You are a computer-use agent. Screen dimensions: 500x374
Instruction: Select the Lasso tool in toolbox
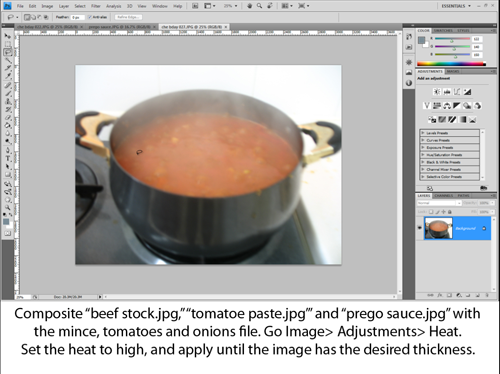[x=7, y=52]
